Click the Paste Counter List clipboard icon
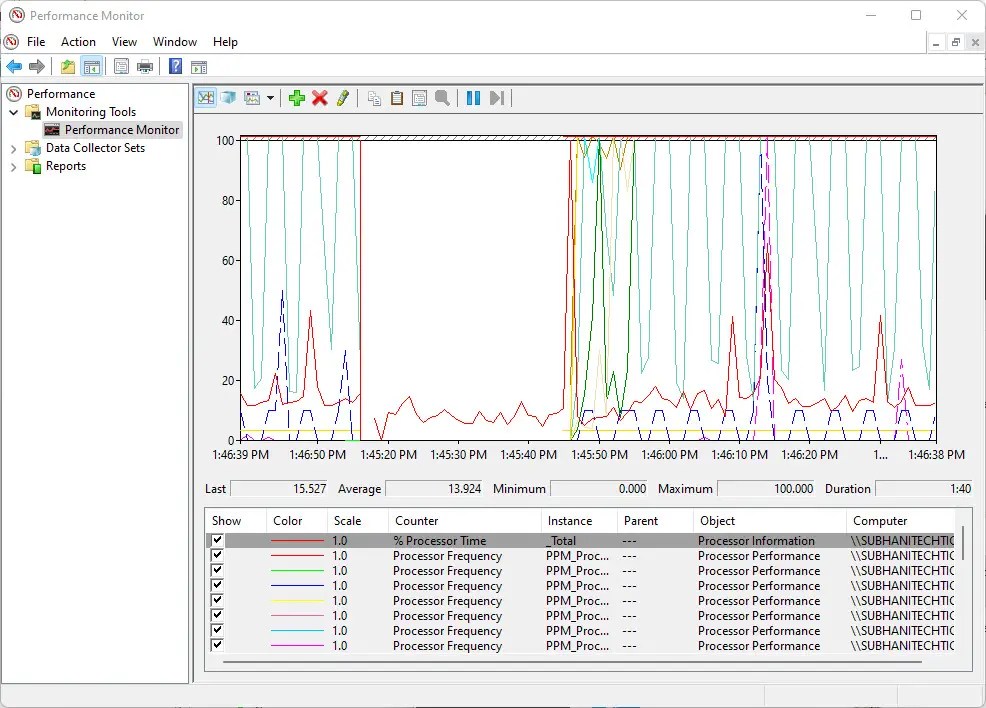 (397, 98)
